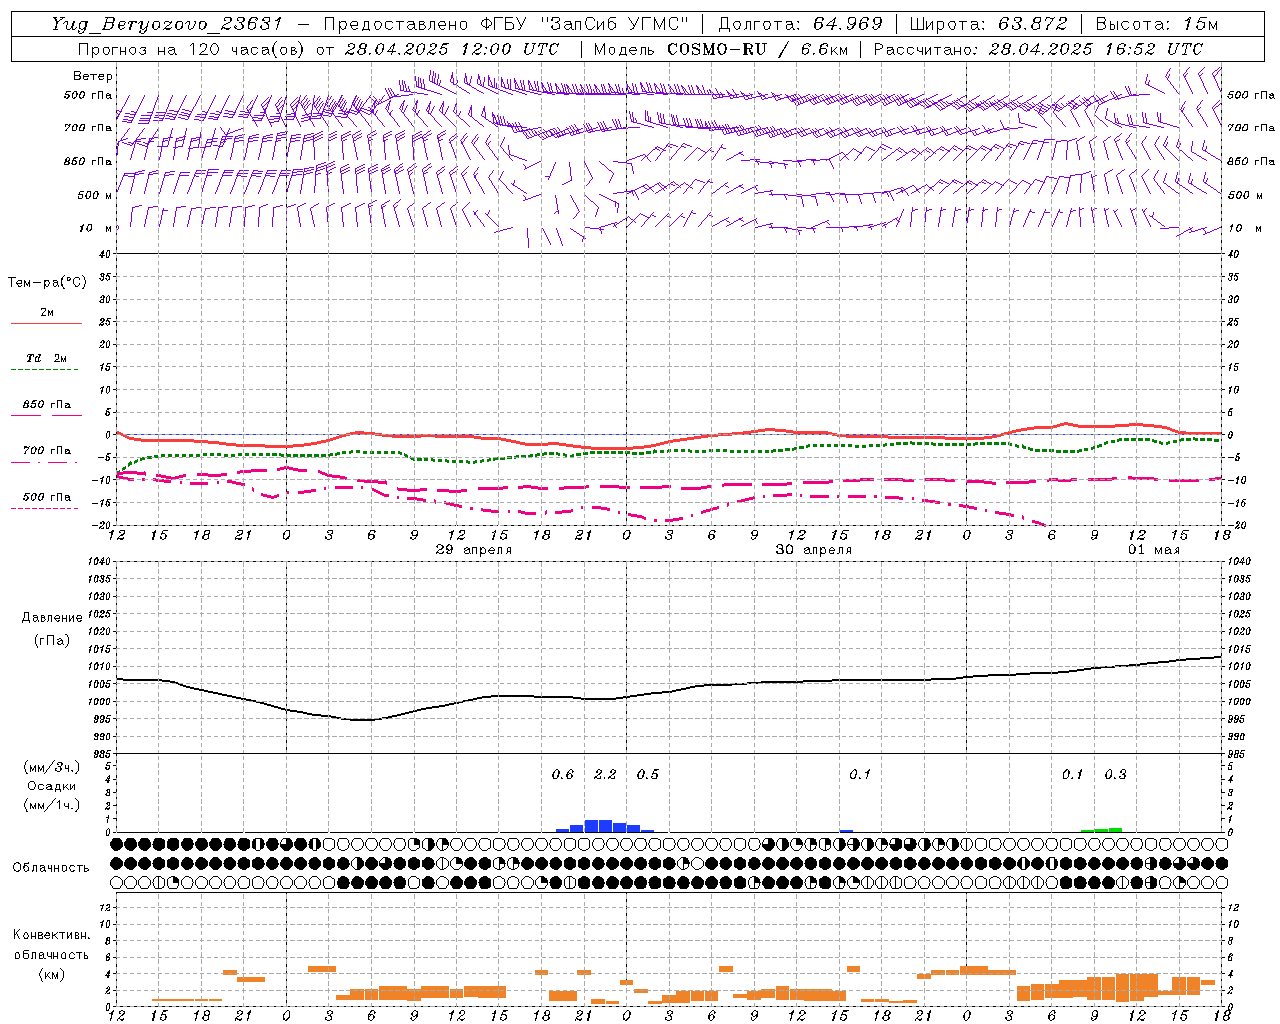Screen dimensions: 1280x1024
Task: Select the elevation text Высота: 15м
Action: coord(1157,24)
